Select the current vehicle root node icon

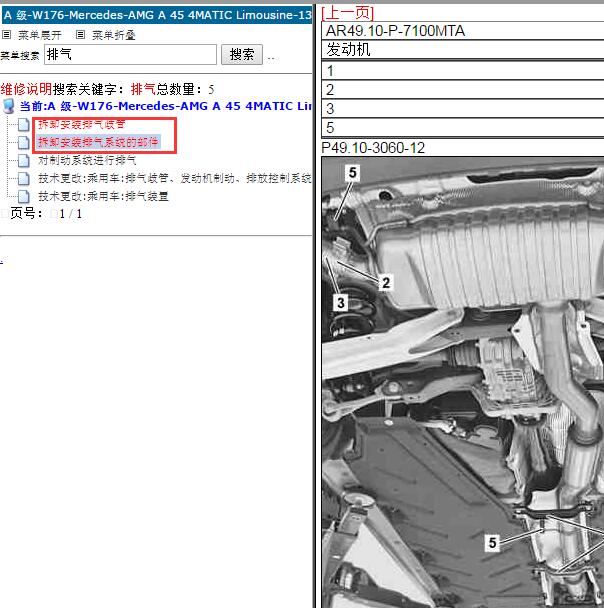point(9,106)
